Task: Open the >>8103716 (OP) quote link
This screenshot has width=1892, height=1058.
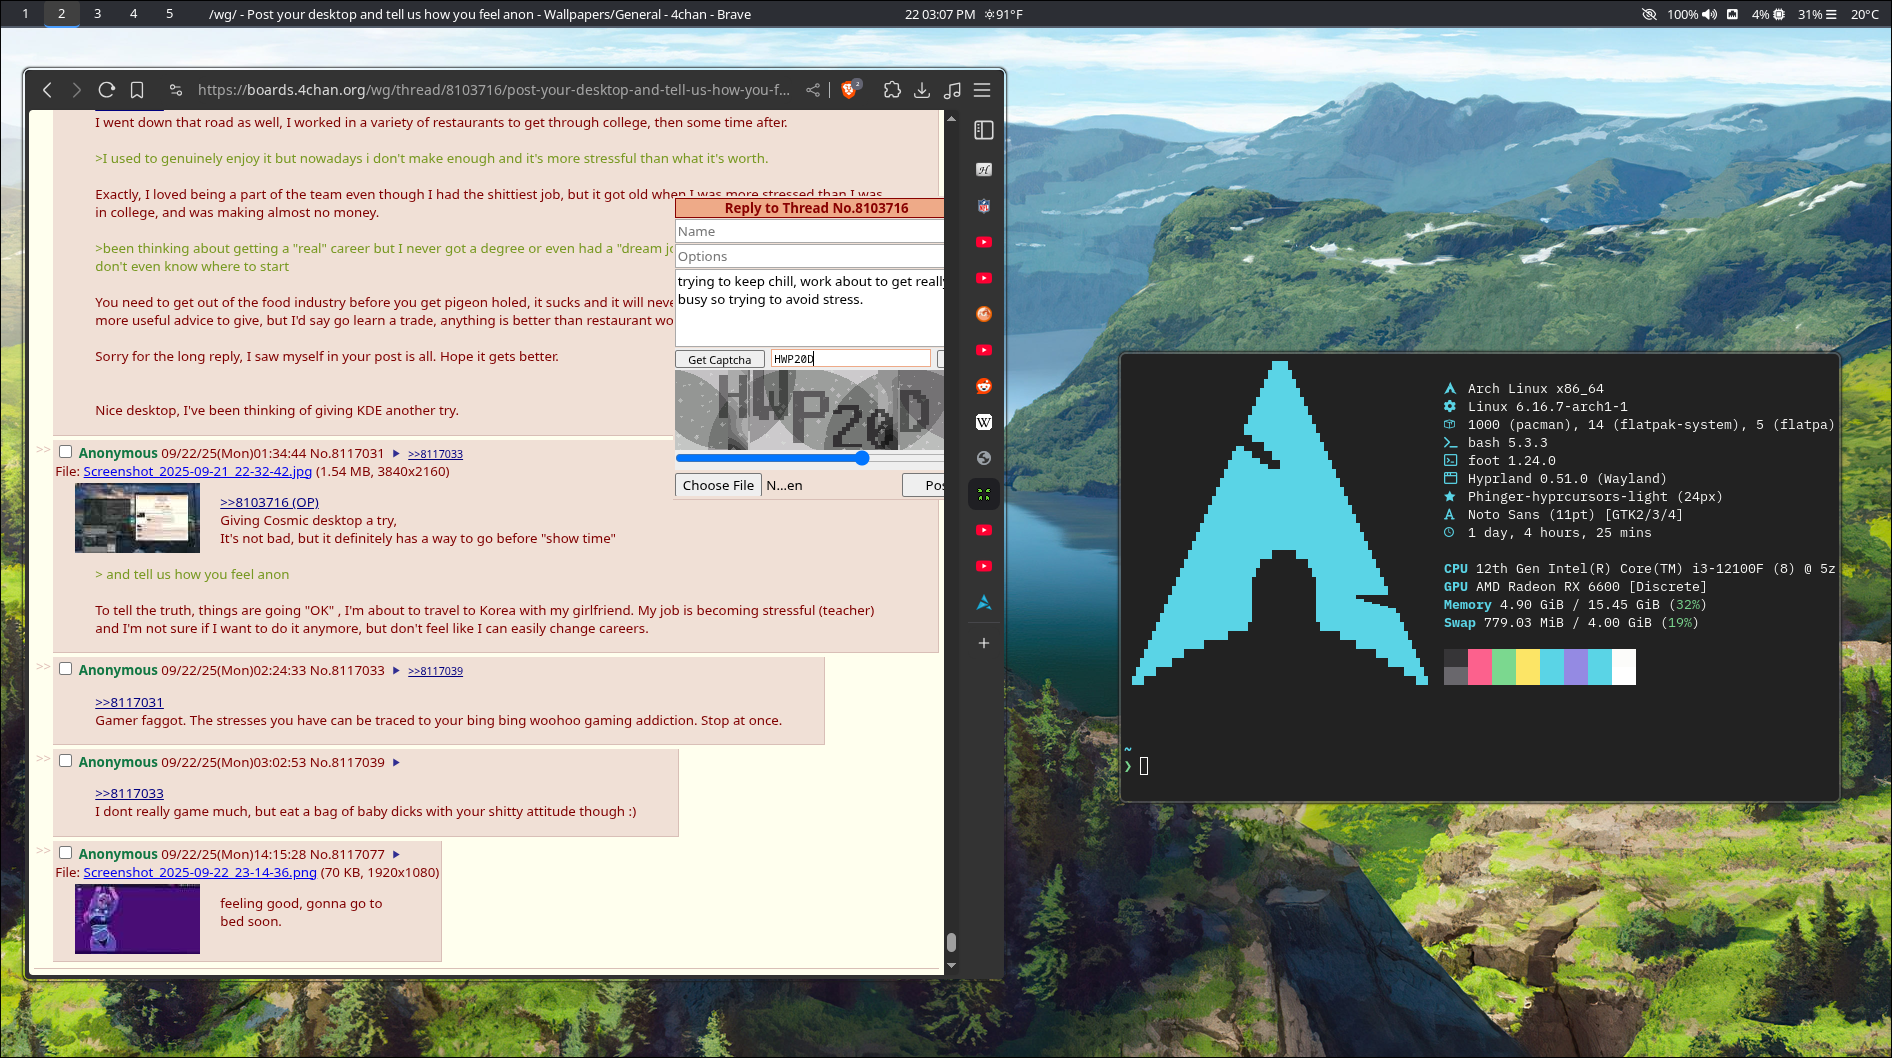Action: 269,502
